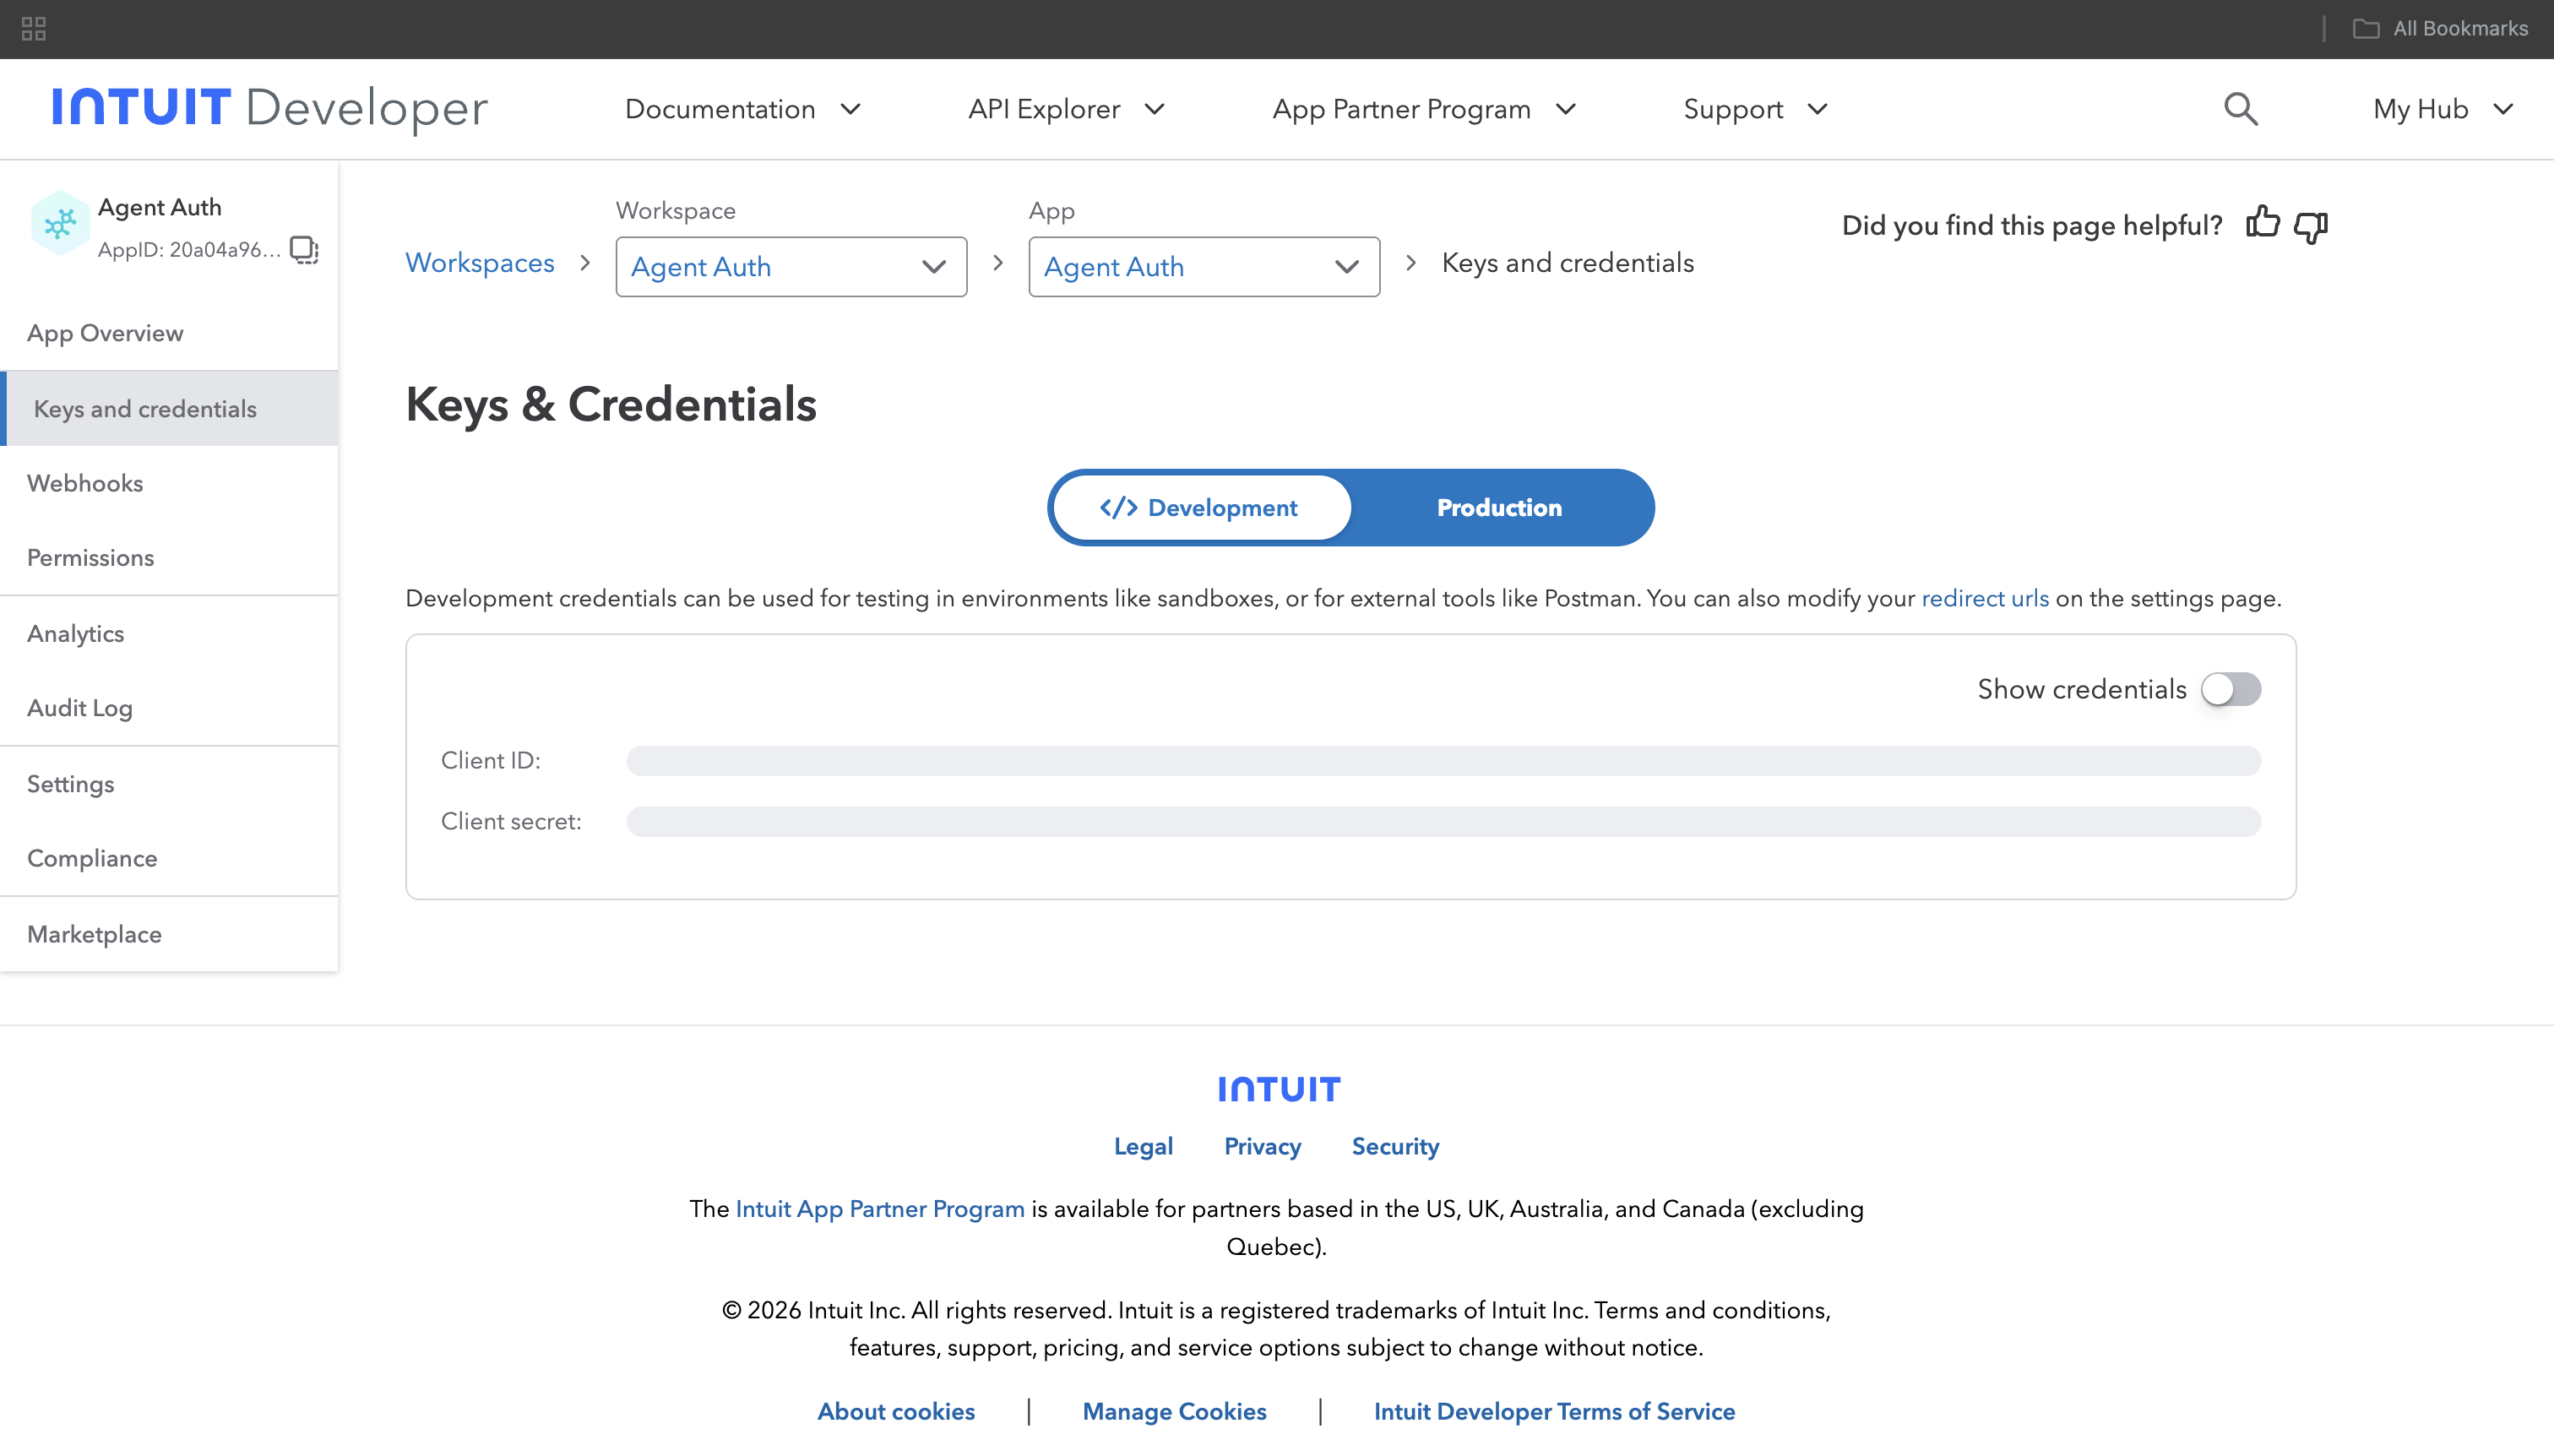Open the Manage Cookies link
Image resolution: width=2554 pixels, height=1456 pixels.
(1174, 1412)
